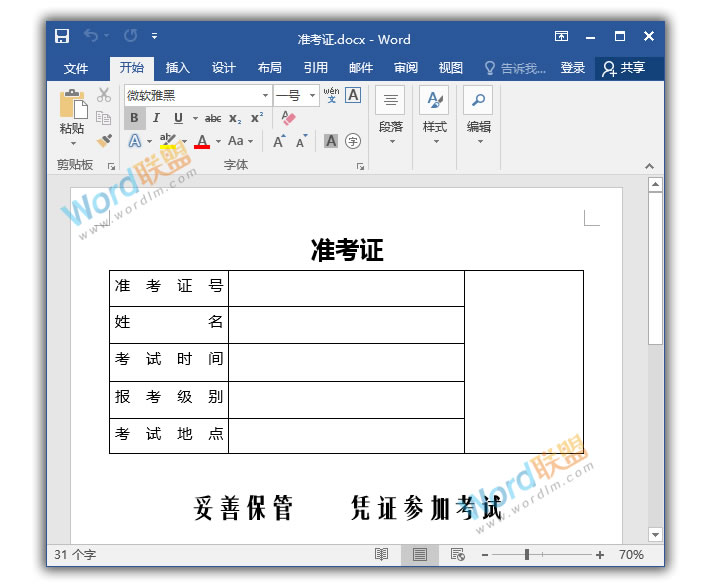Click the Subscript x₂ icon
710x586 pixels.
235,118
